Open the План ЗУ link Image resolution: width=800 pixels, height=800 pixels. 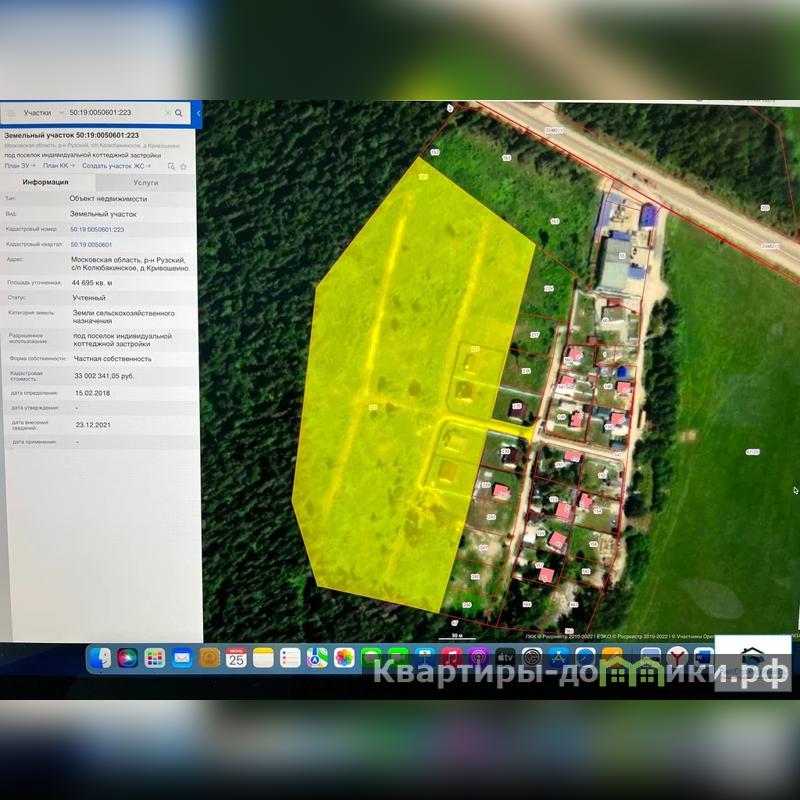(x=20, y=166)
